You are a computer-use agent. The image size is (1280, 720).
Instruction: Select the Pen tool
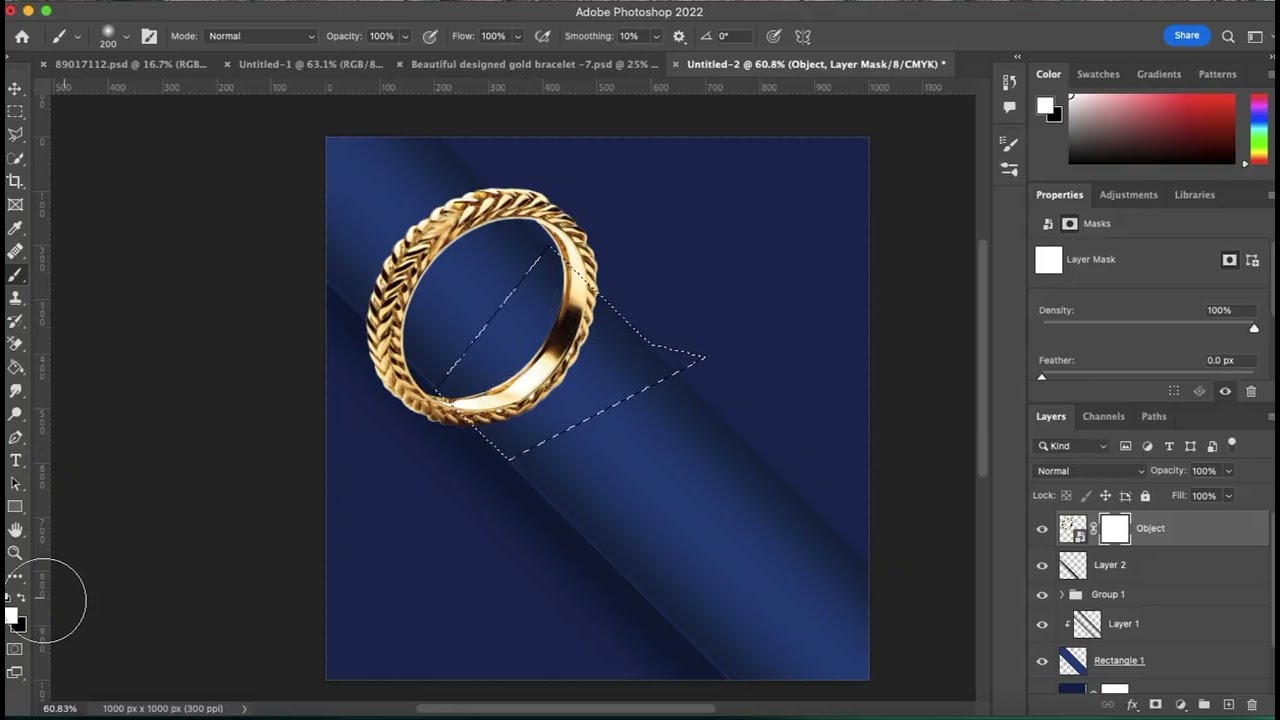click(15, 437)
